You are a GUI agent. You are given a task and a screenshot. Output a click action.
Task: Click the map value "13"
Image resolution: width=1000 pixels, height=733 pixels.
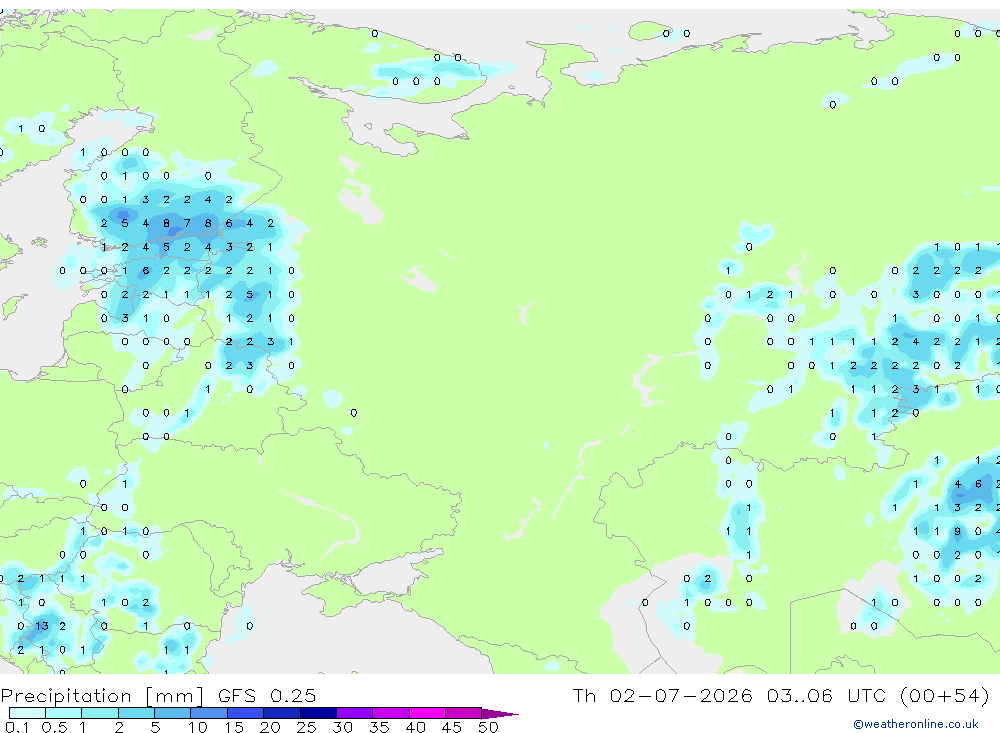pos(41,626)
